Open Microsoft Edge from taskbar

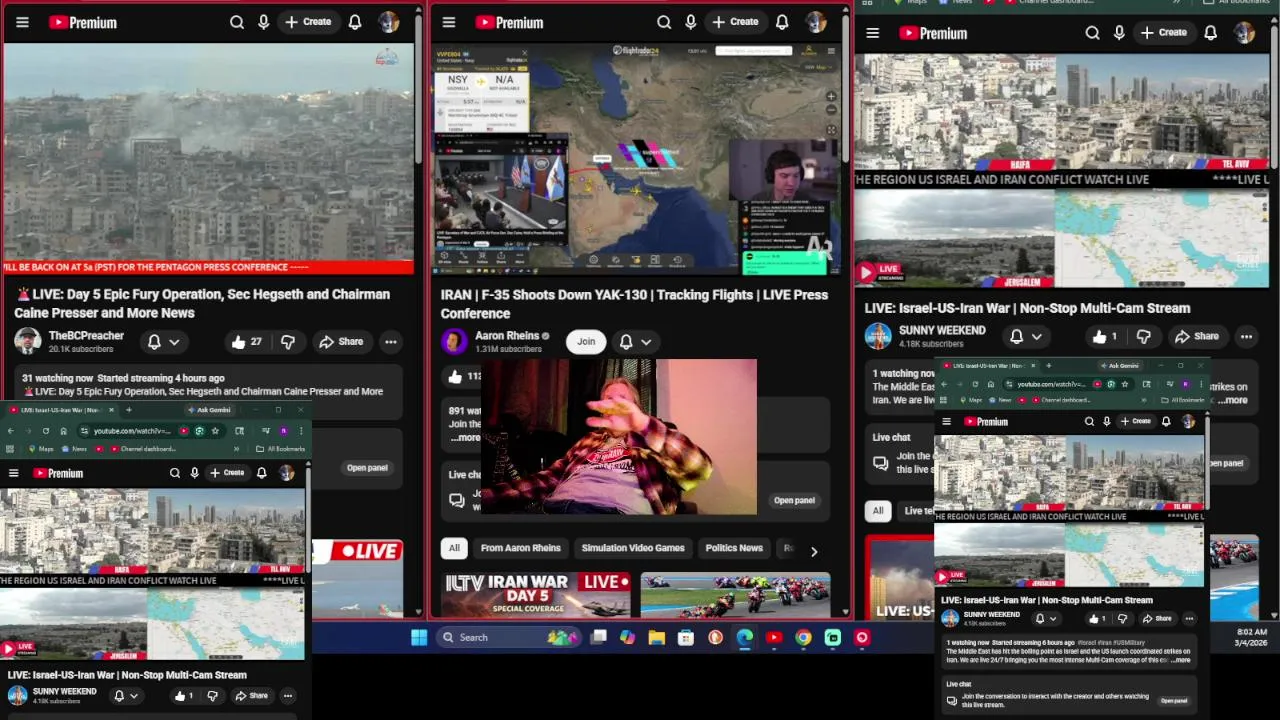(745, 637)
